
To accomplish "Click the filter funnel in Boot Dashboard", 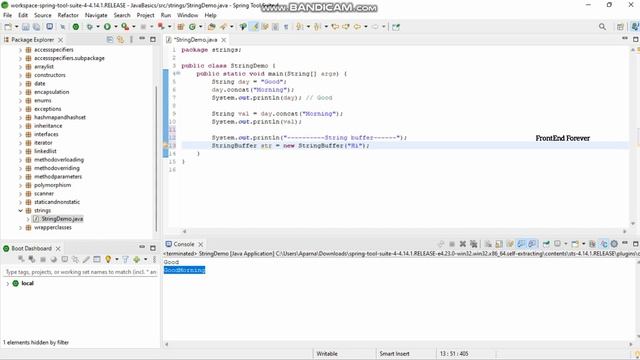I will (125, 259).
